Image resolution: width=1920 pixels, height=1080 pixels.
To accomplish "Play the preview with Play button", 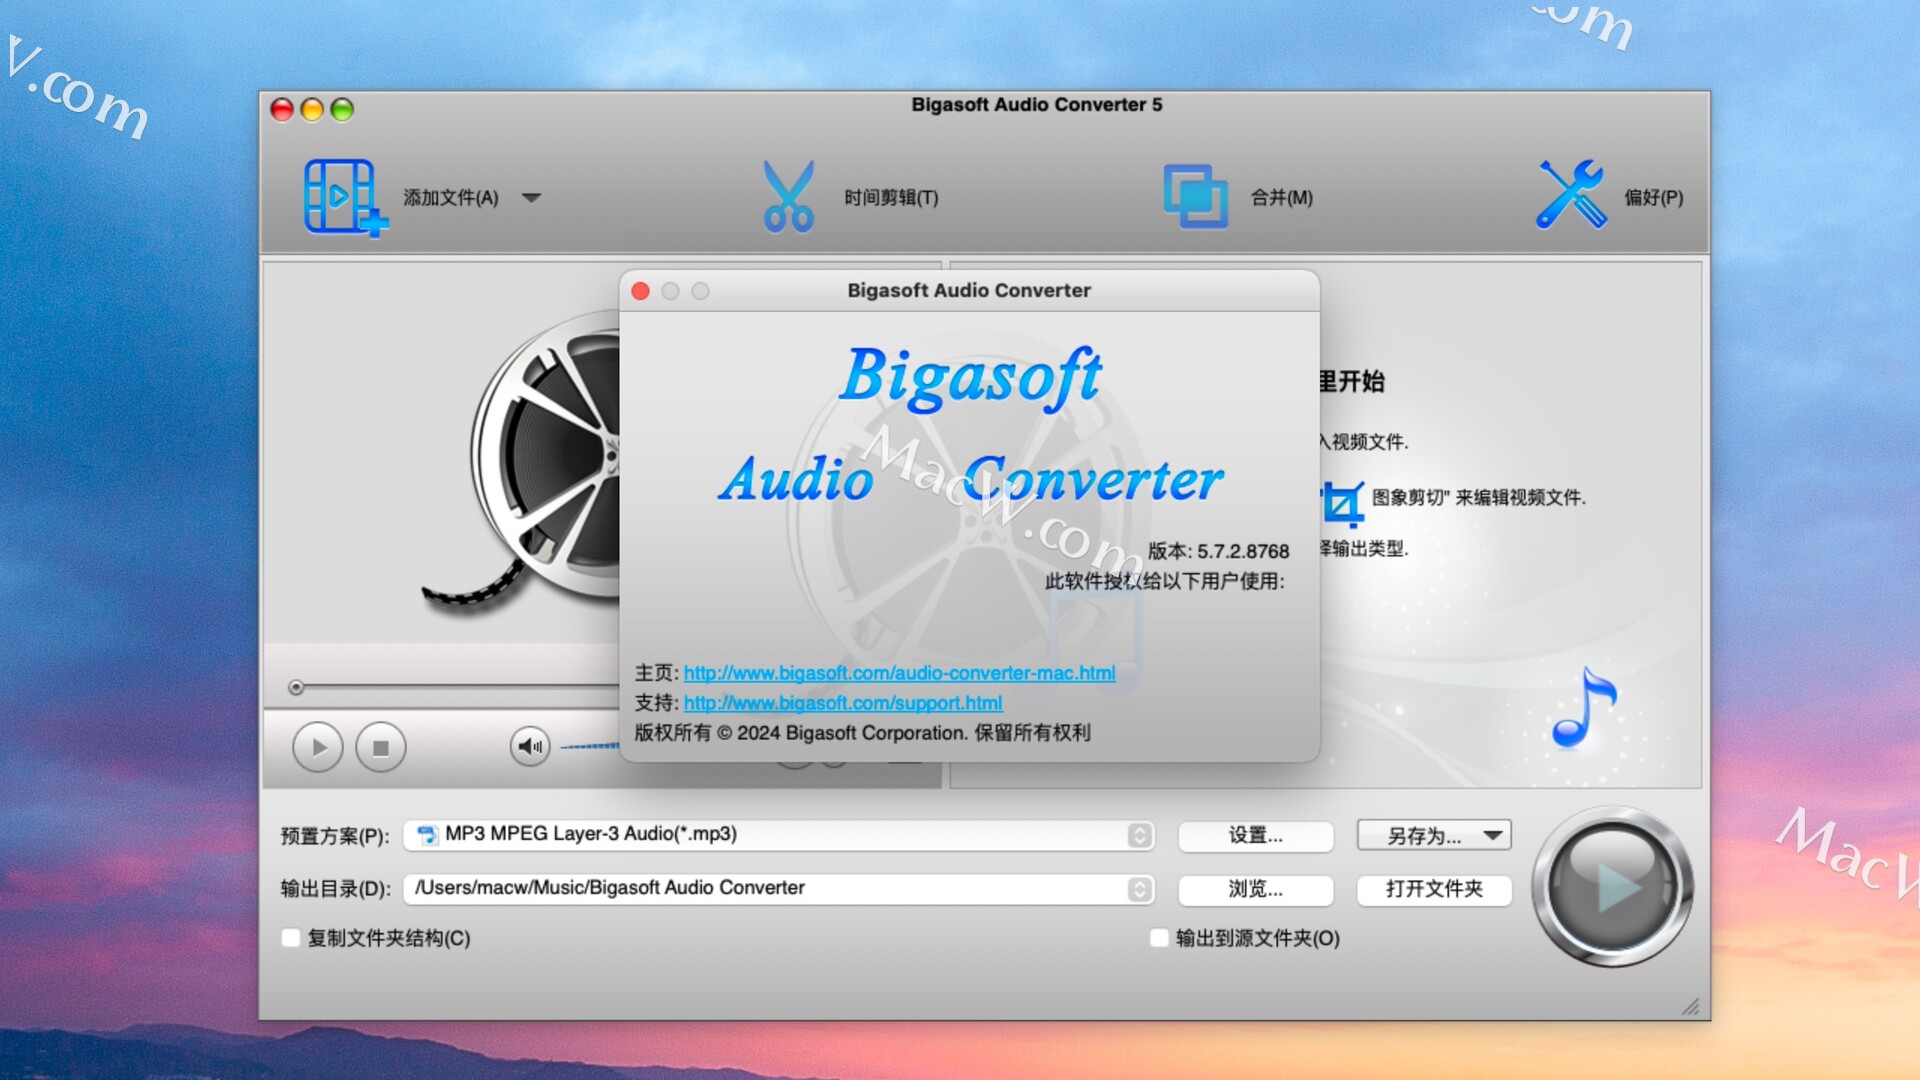I will coord(318,747).
